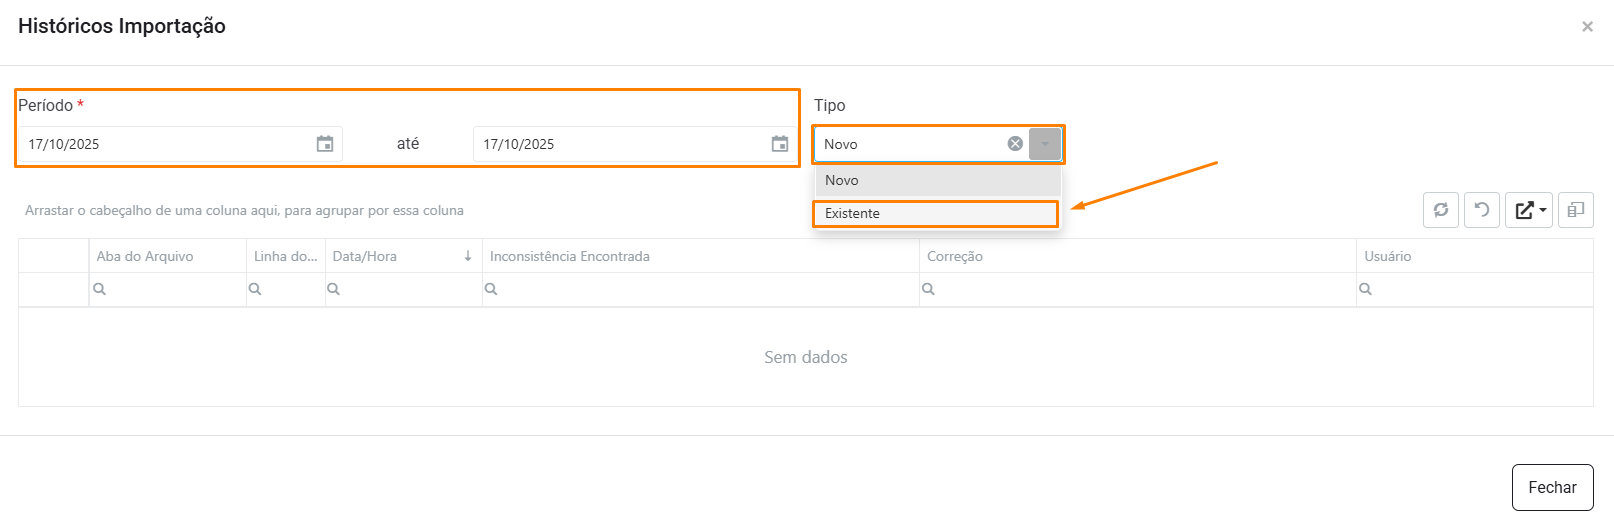Select the Existente option
Image resolution: width=1614 pixels, height=525 pixels.
[935, 214]
